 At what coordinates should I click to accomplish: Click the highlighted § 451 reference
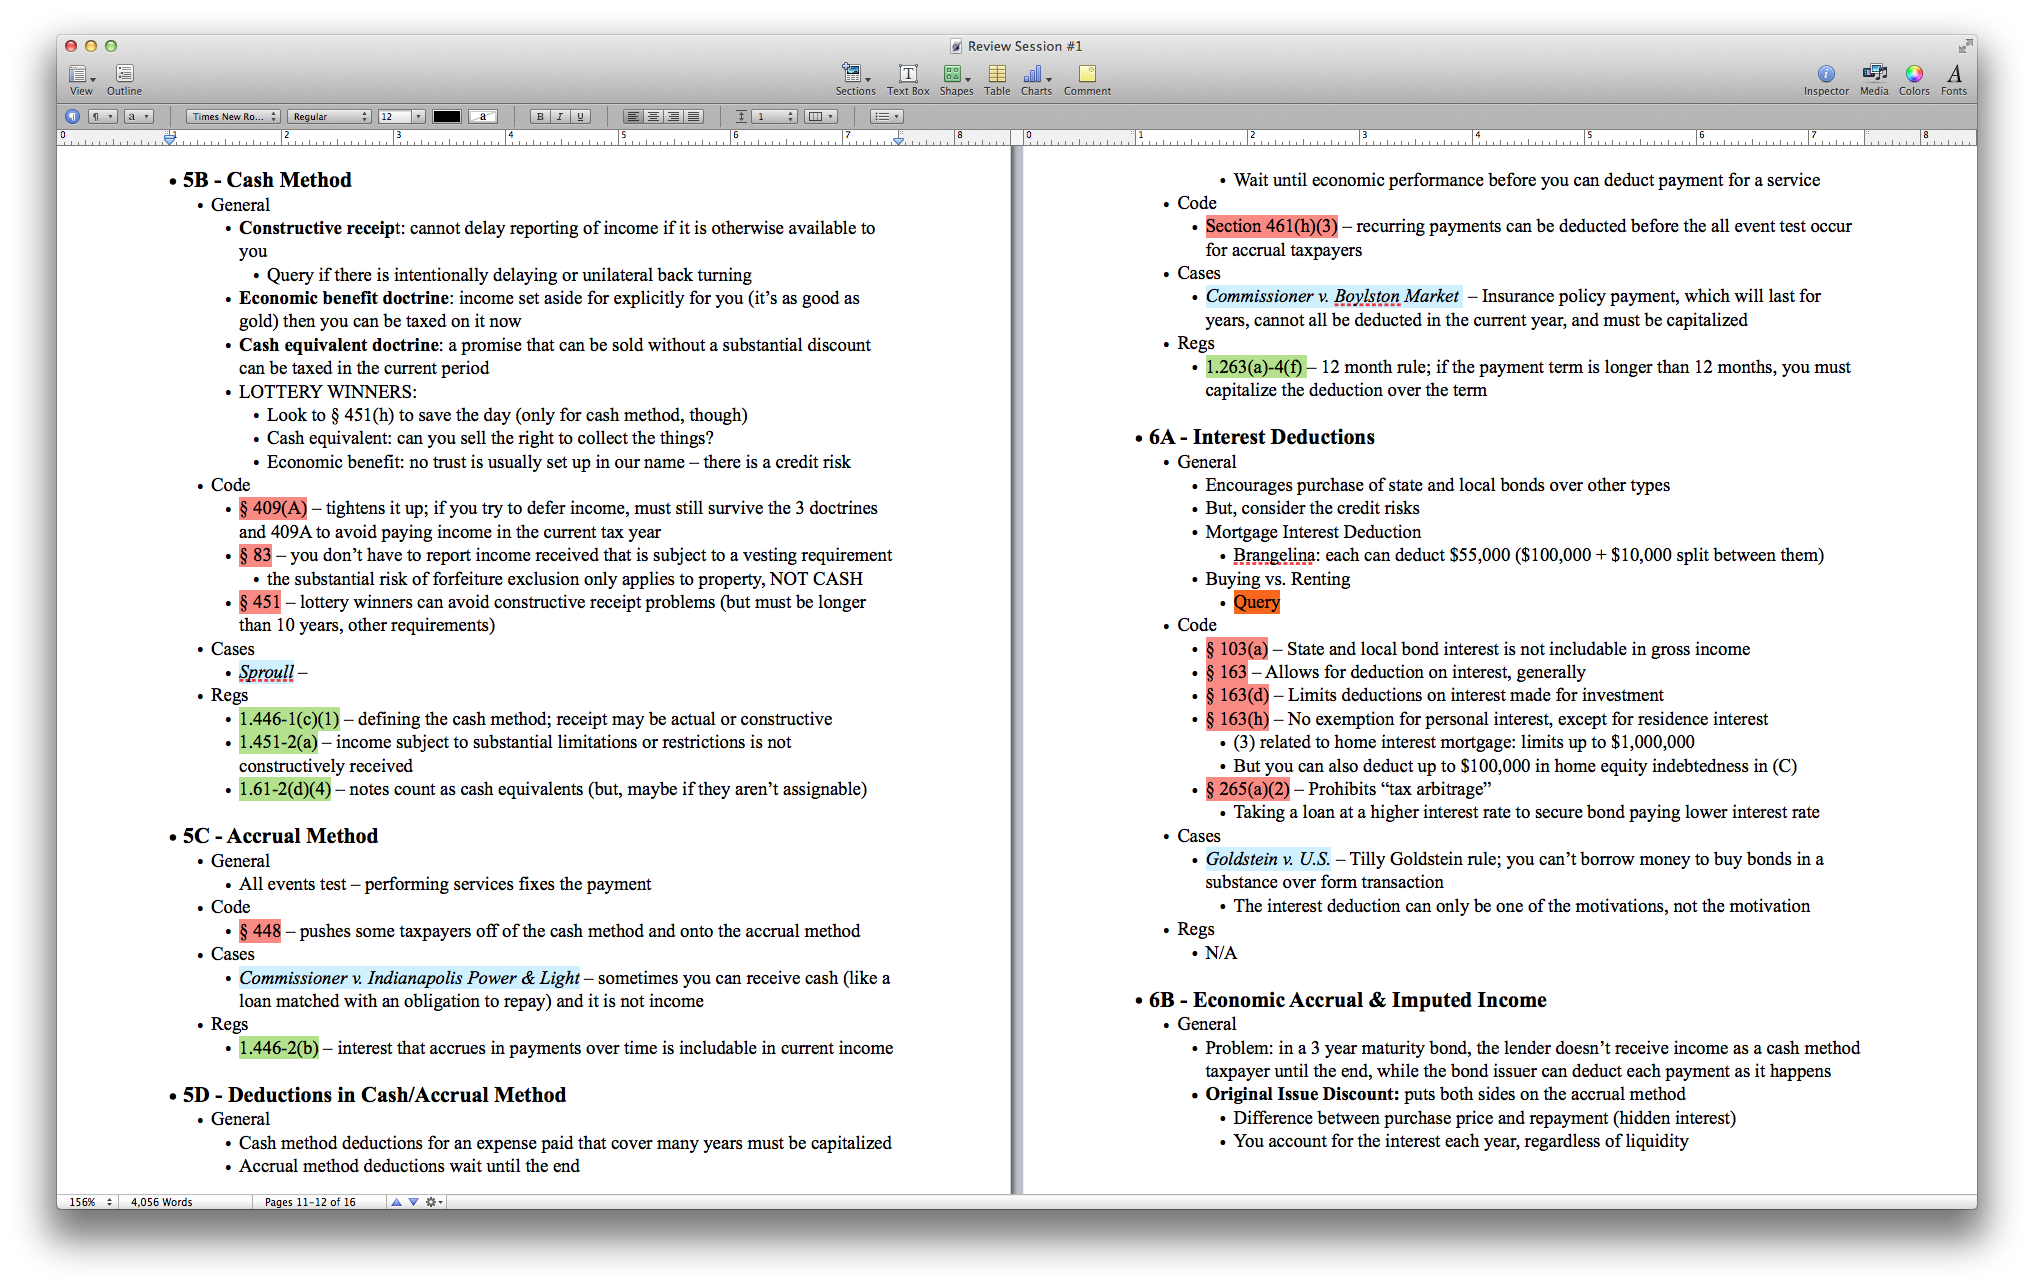click(260, 602)
